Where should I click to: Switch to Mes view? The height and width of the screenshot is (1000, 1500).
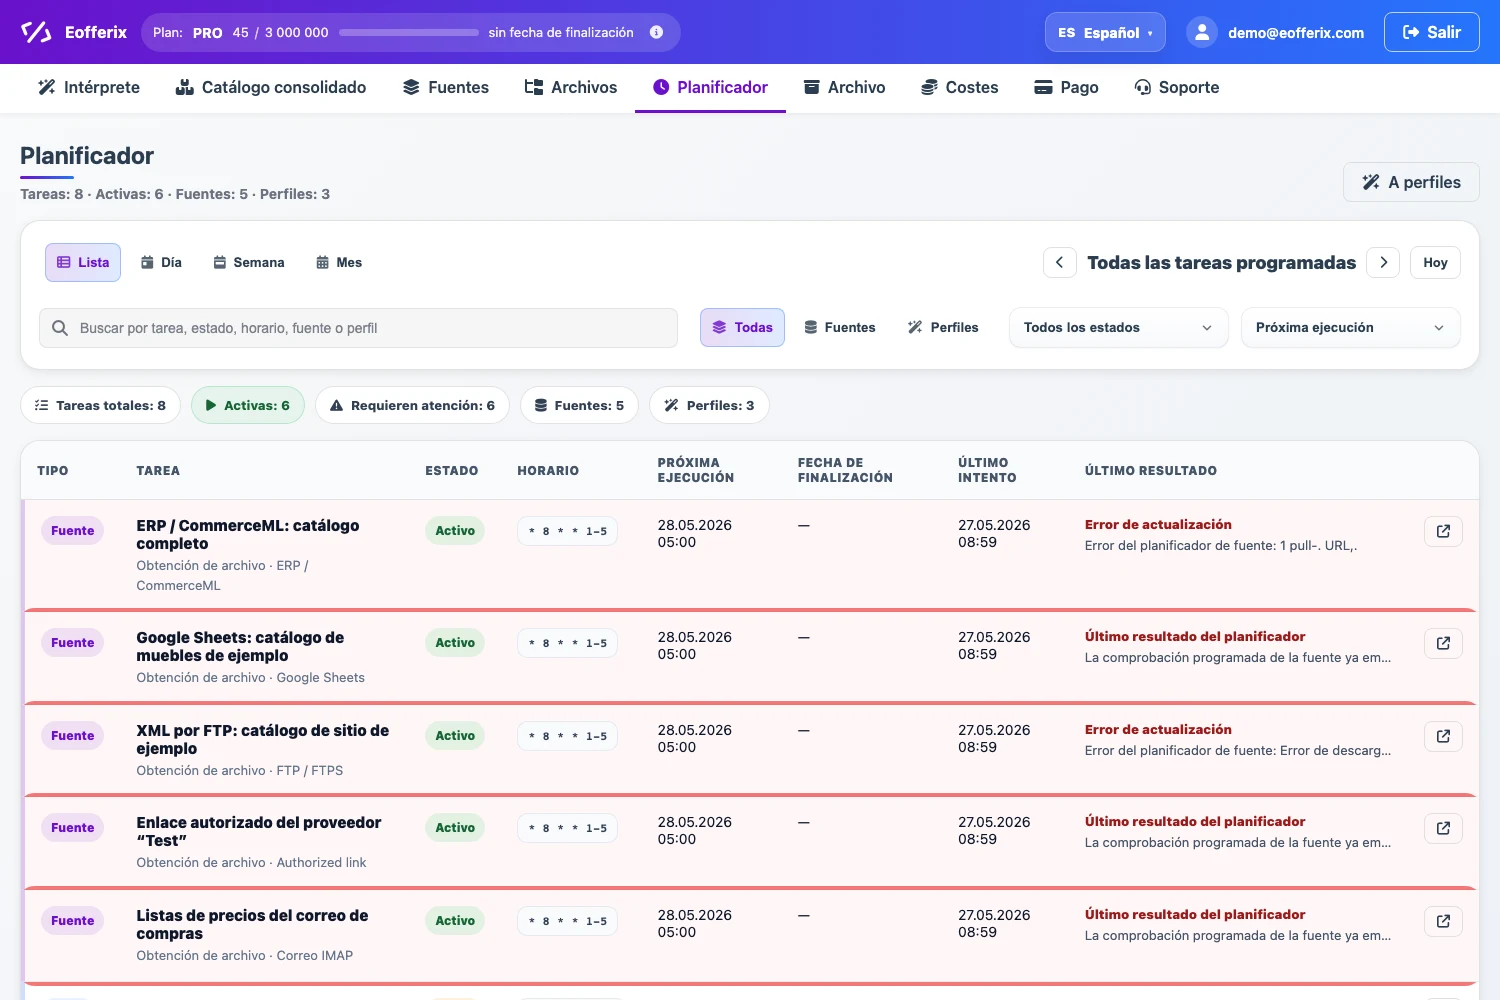pos(339,262)
